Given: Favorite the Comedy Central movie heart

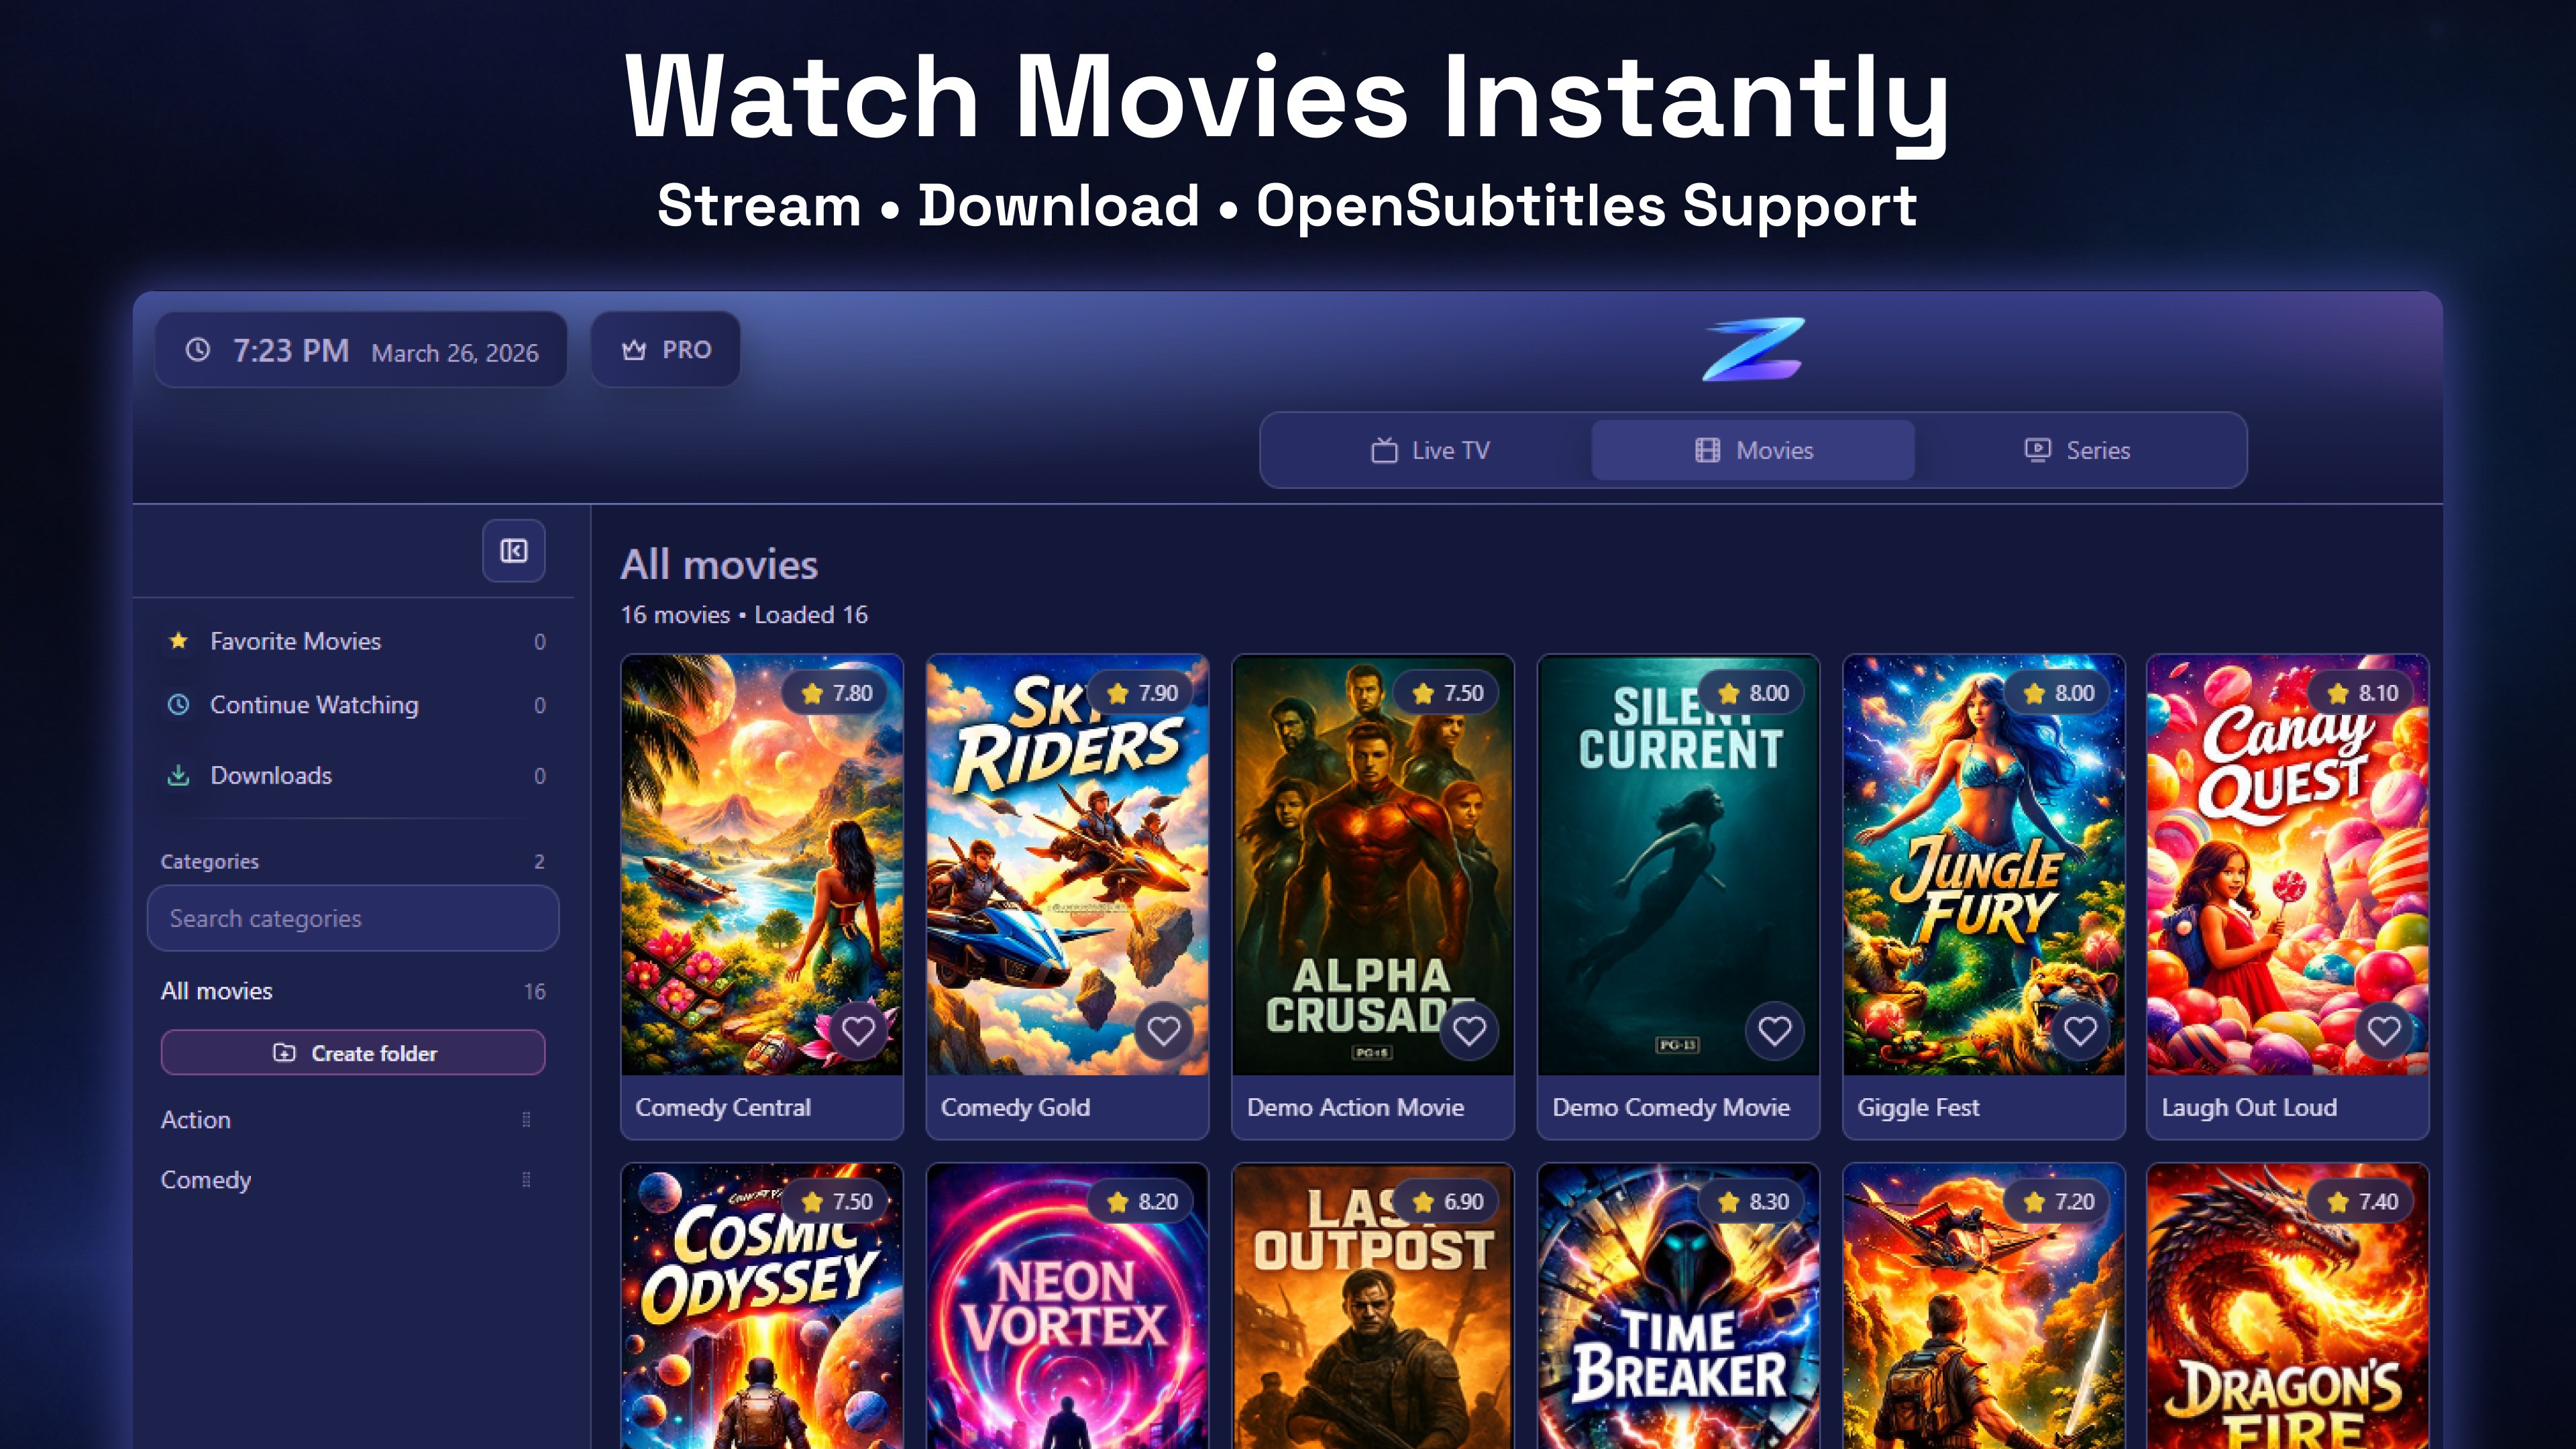Looking at the screenshot, I should click(858, 1030).
